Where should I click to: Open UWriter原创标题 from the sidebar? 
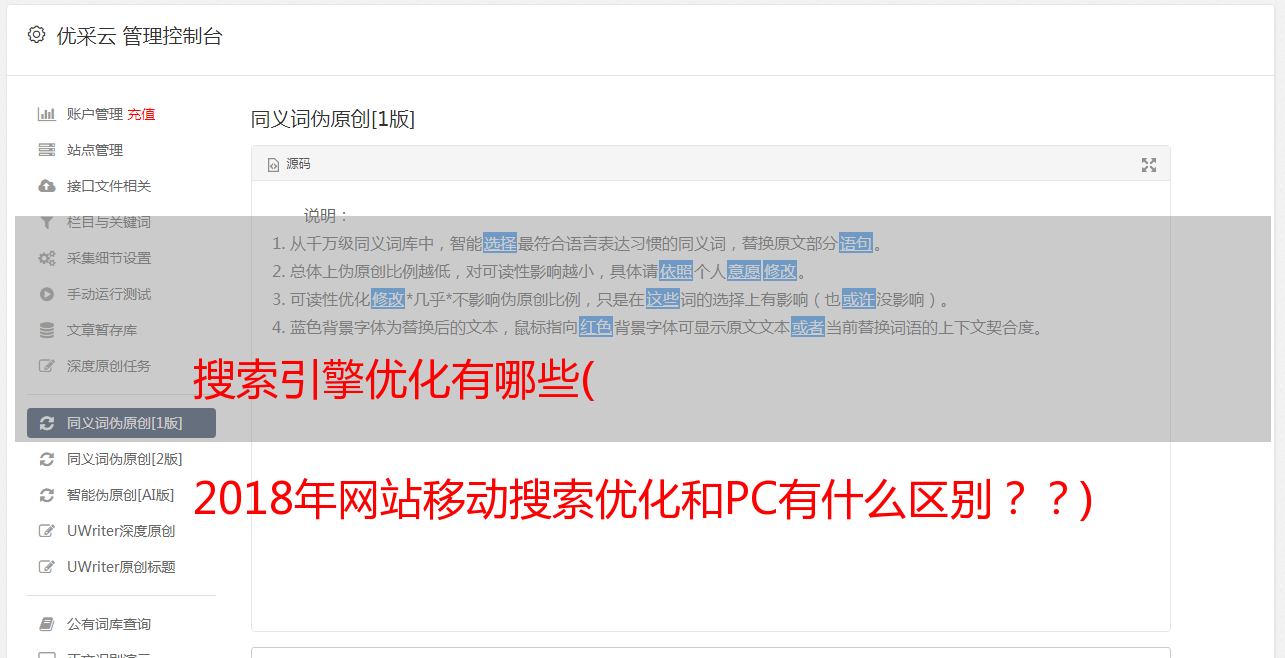(x=121, y=567)
